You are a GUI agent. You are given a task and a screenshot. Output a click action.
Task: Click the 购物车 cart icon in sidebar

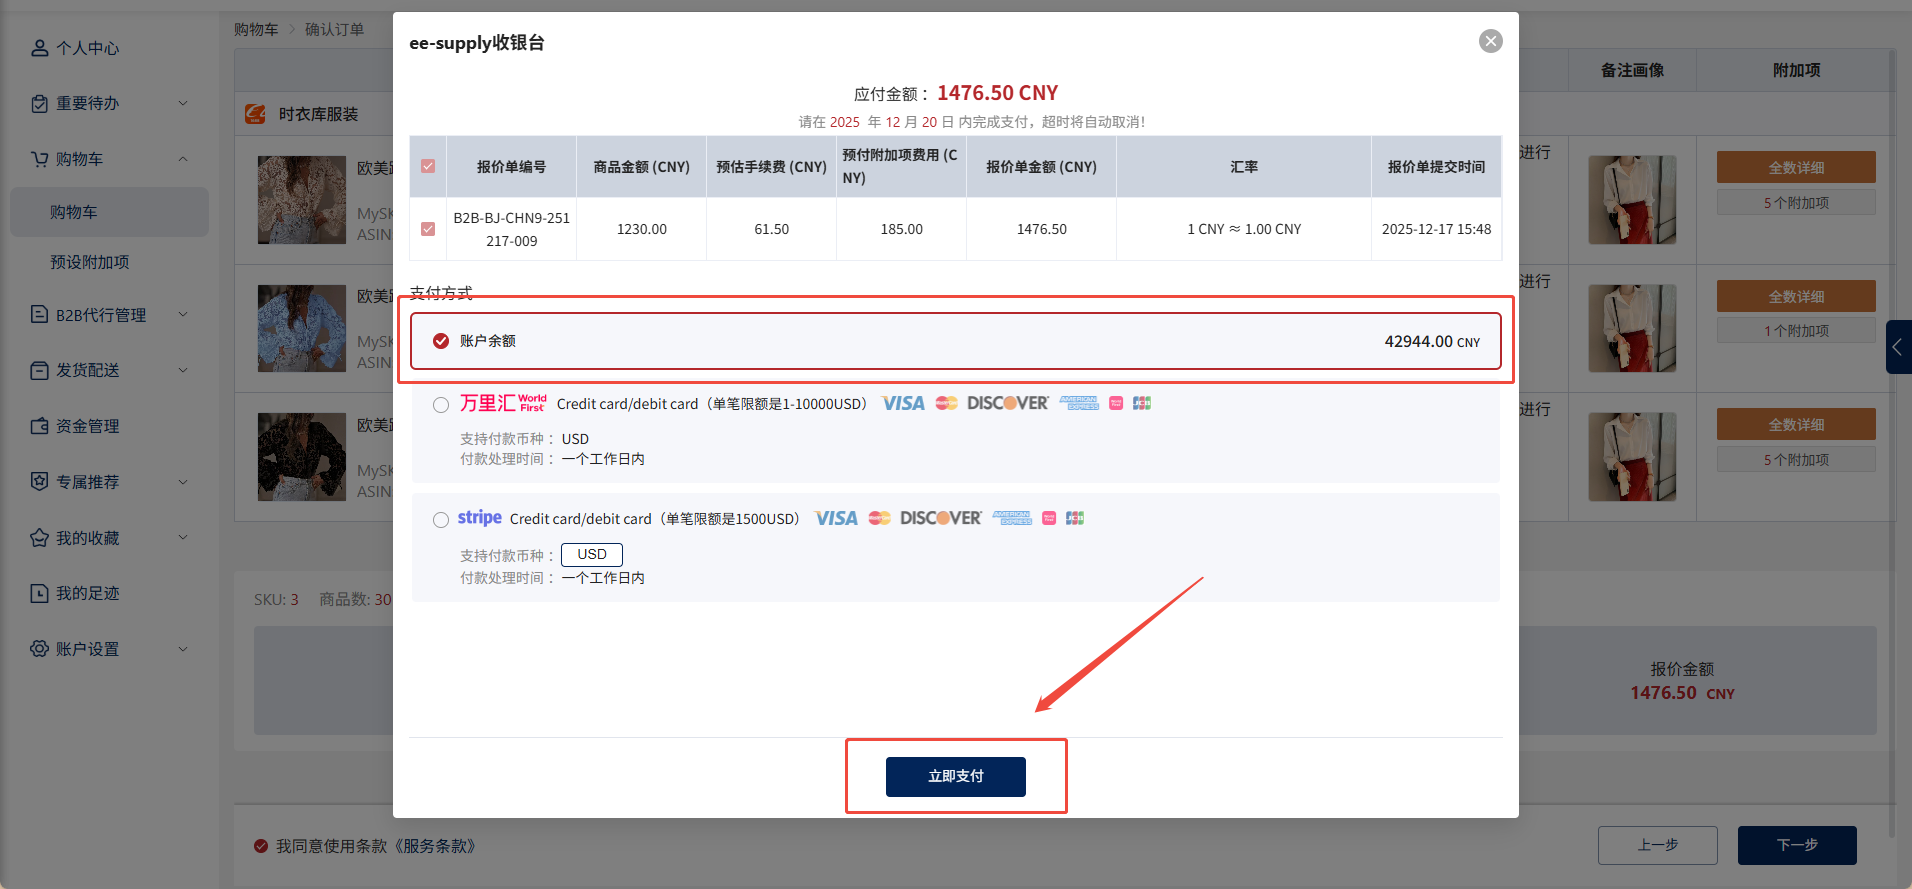click(x=40, y=159)
